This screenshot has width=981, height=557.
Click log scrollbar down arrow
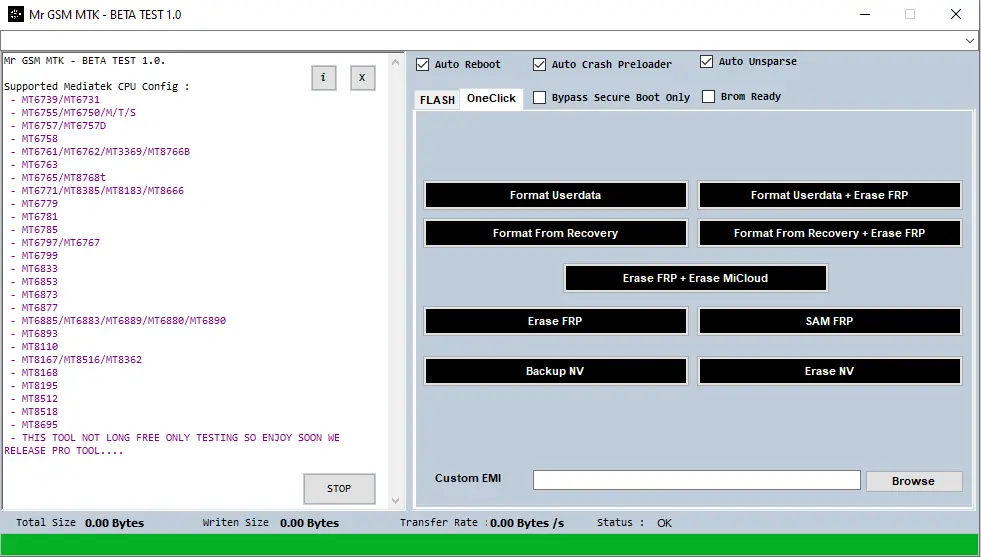395,501
